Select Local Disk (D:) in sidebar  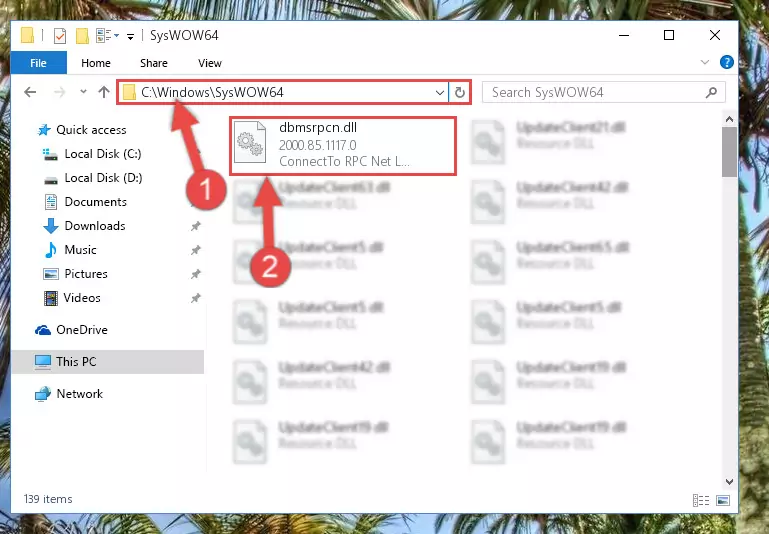pyautogui.click(x=103, y=178)
